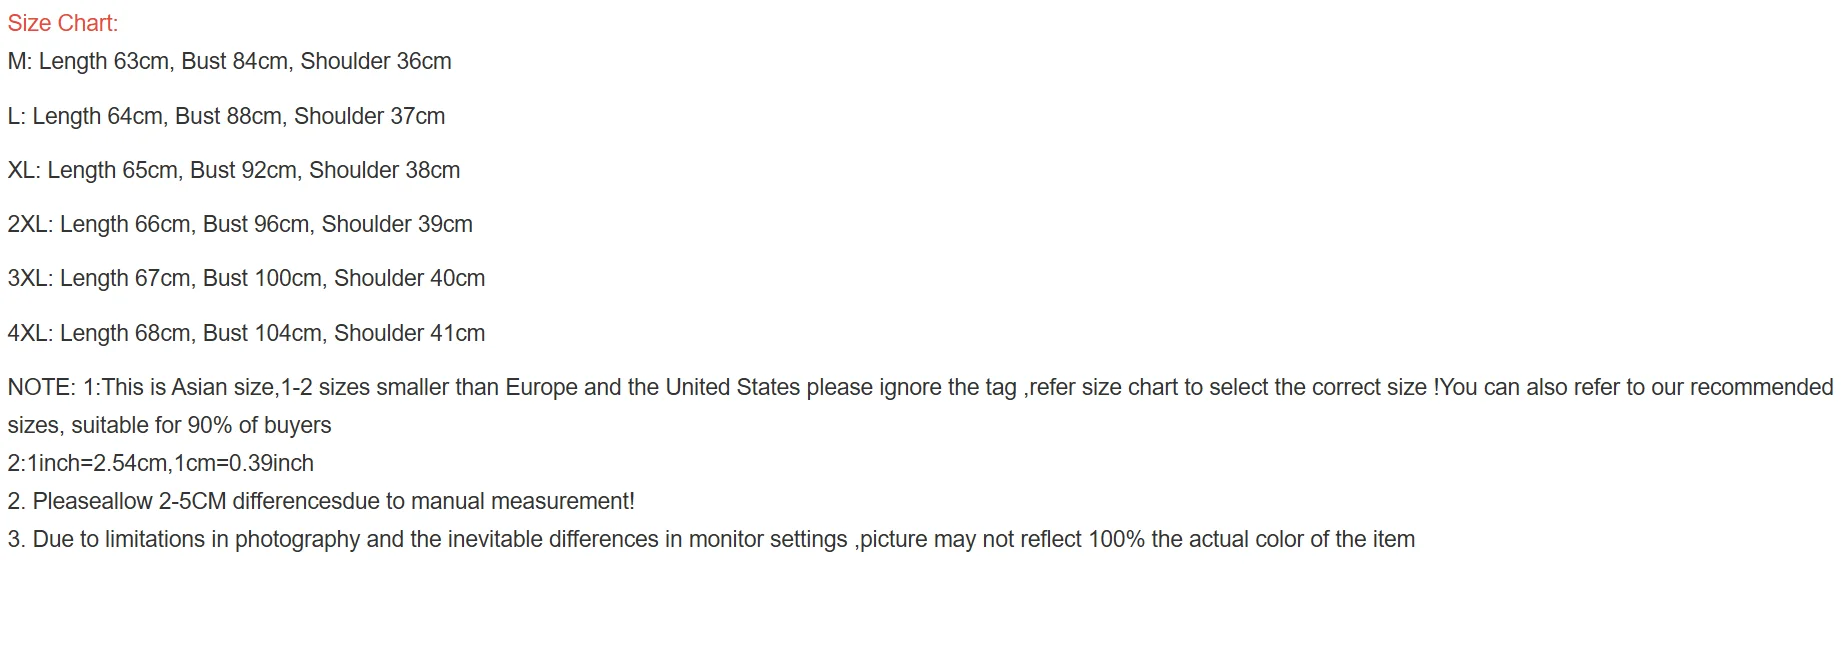Click "Shoulder 36cm" in the M row
The width and height of the screenshot is (1848, 662).
coord(376,62)
